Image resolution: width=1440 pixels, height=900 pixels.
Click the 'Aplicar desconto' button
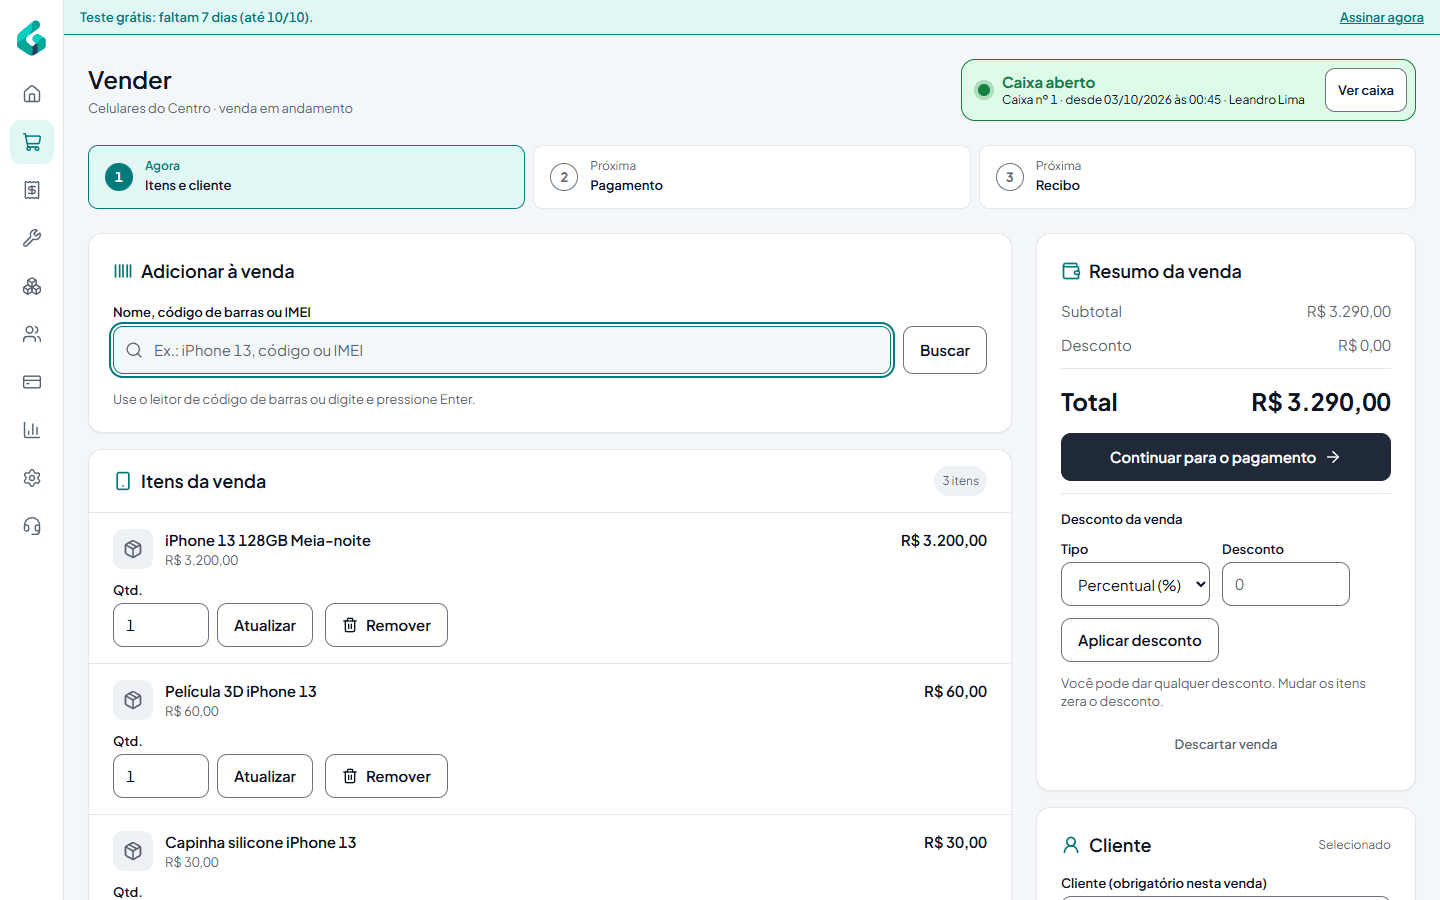click(1140, 640)
